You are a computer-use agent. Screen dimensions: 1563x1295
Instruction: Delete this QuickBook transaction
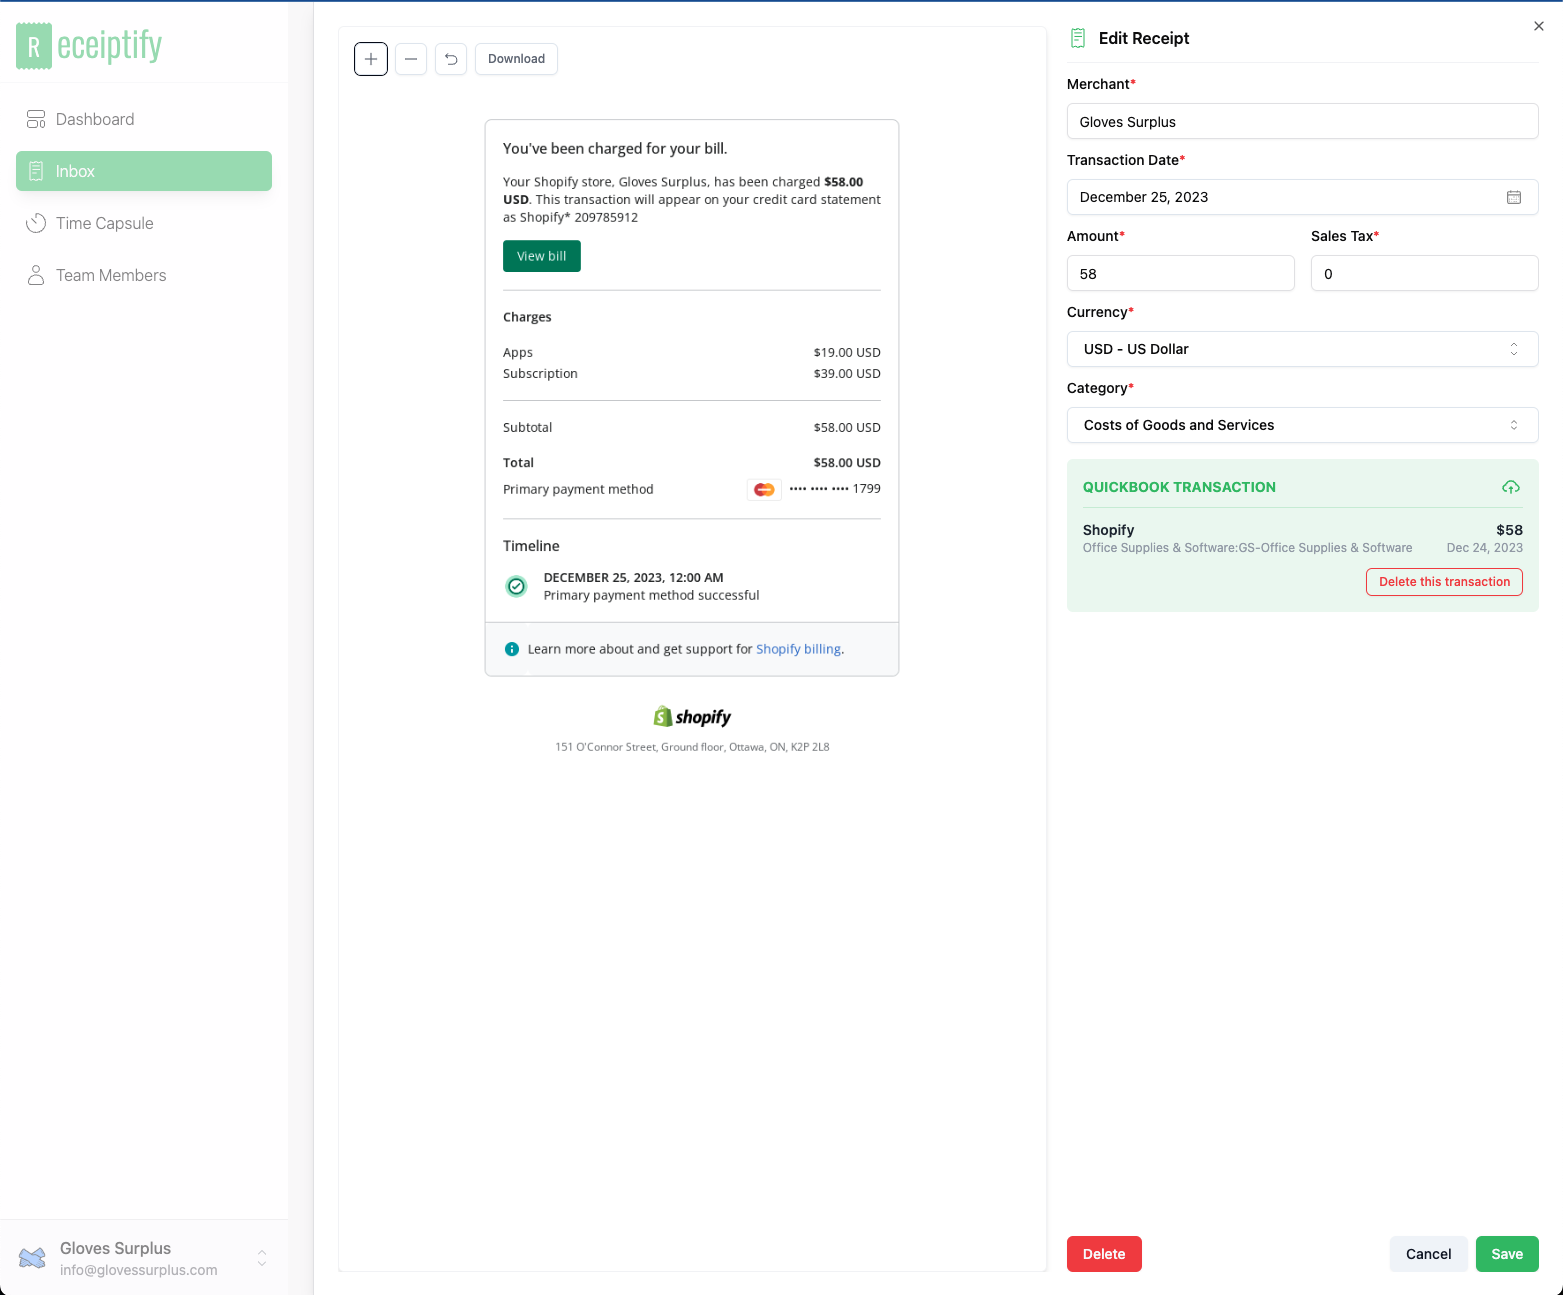(1444, 582)
